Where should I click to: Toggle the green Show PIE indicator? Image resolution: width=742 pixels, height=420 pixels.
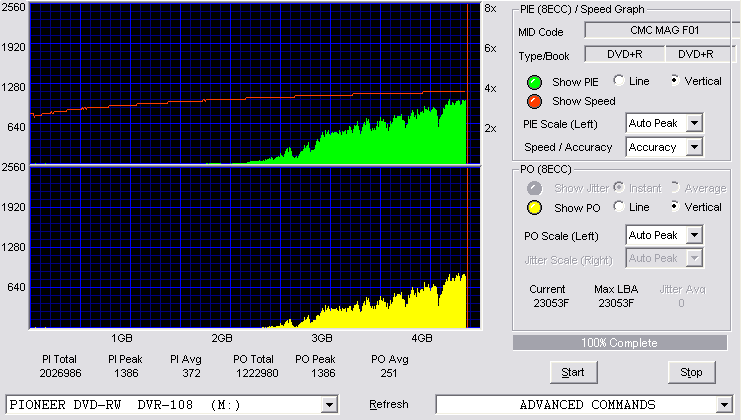(534, 82)
